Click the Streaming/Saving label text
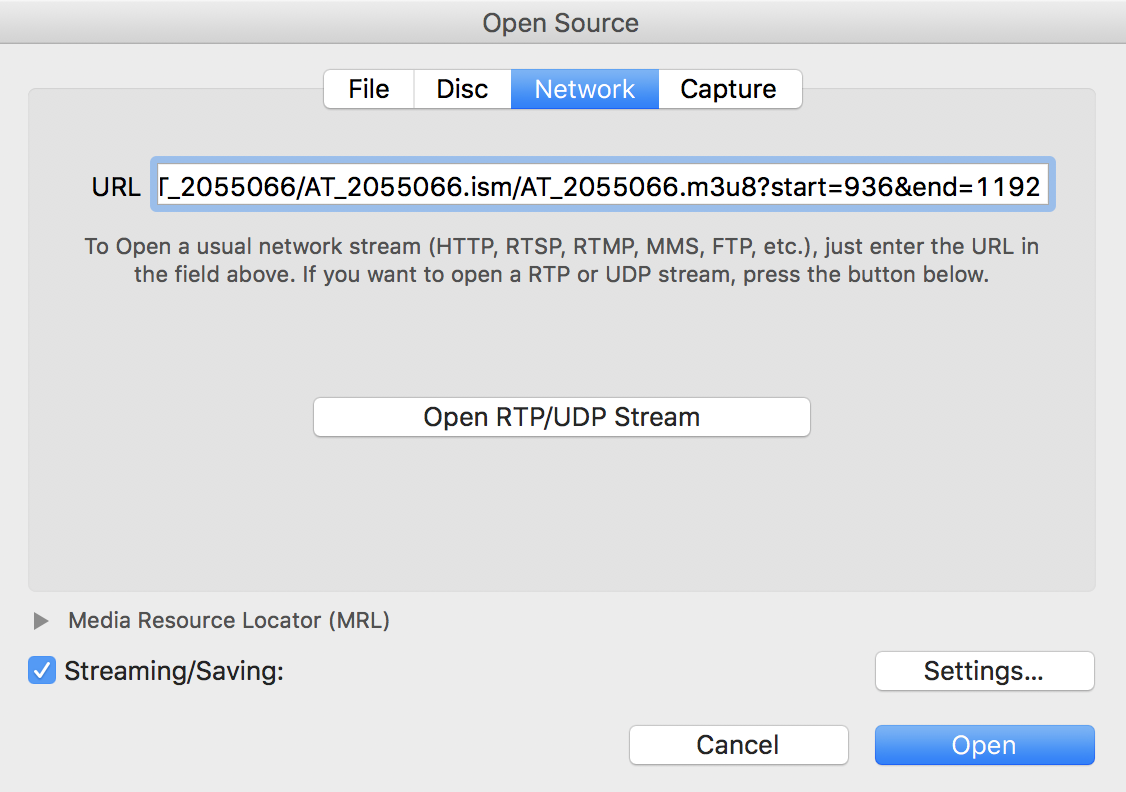The height and width of the screenshot is (792, 1126). (x=174, y=671)
